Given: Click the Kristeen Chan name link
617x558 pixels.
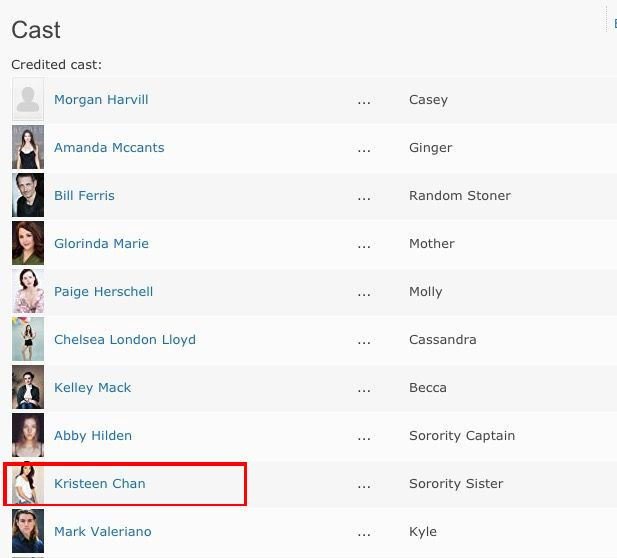Looking at the screenshot, I should coord(100,484).
